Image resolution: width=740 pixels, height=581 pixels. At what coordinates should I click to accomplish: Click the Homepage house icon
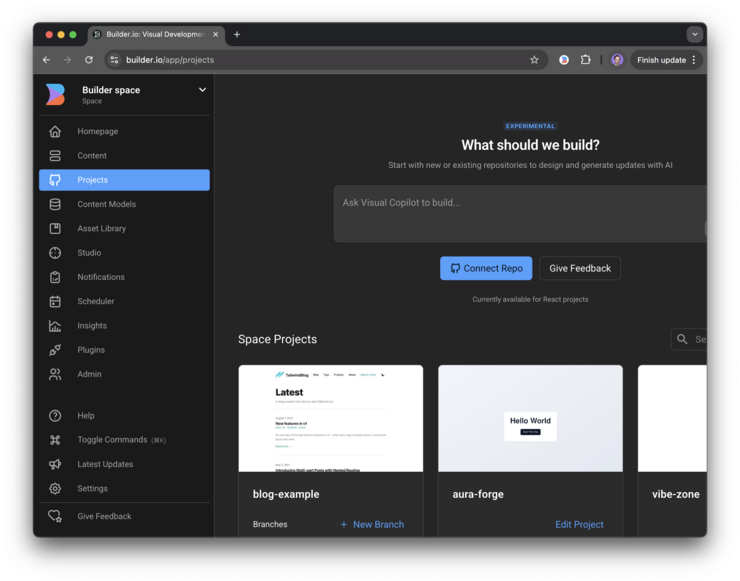[55, 131]
